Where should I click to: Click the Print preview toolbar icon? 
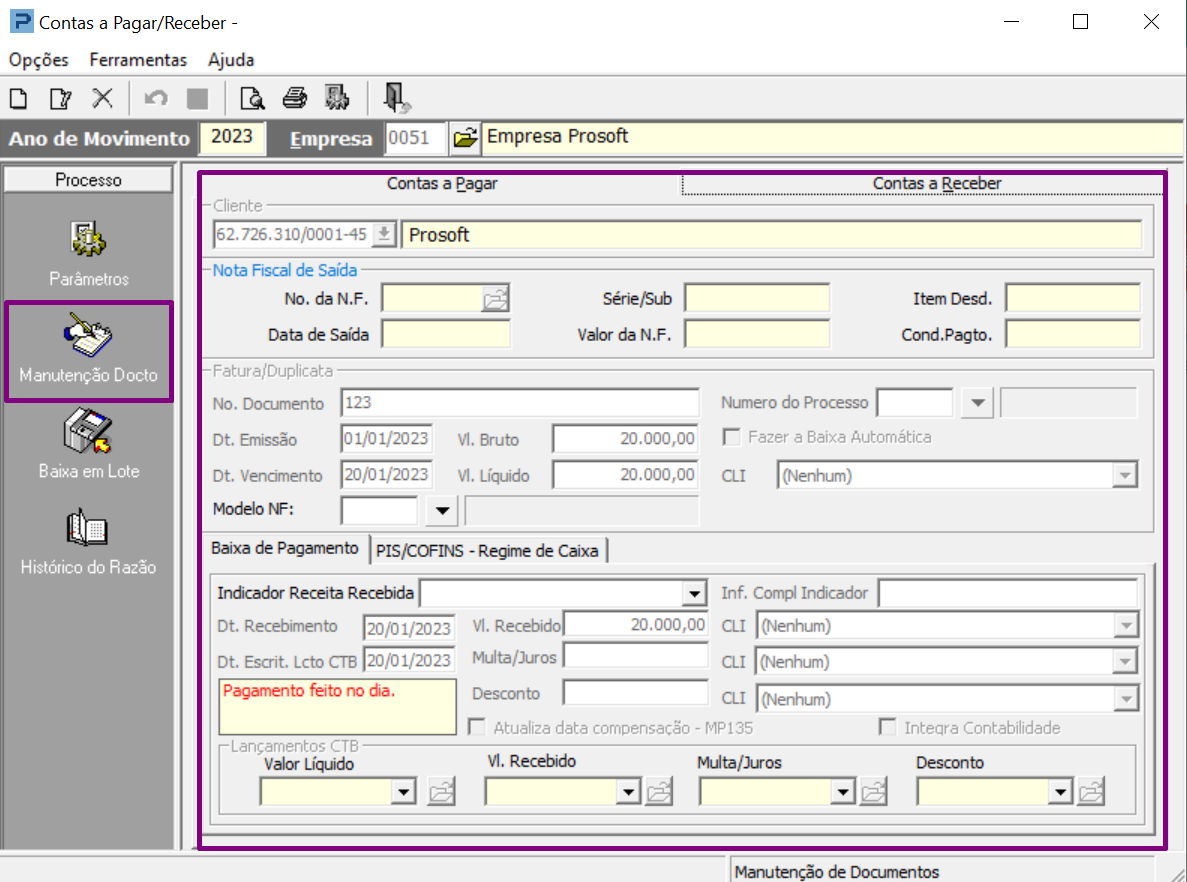[252, 98]
